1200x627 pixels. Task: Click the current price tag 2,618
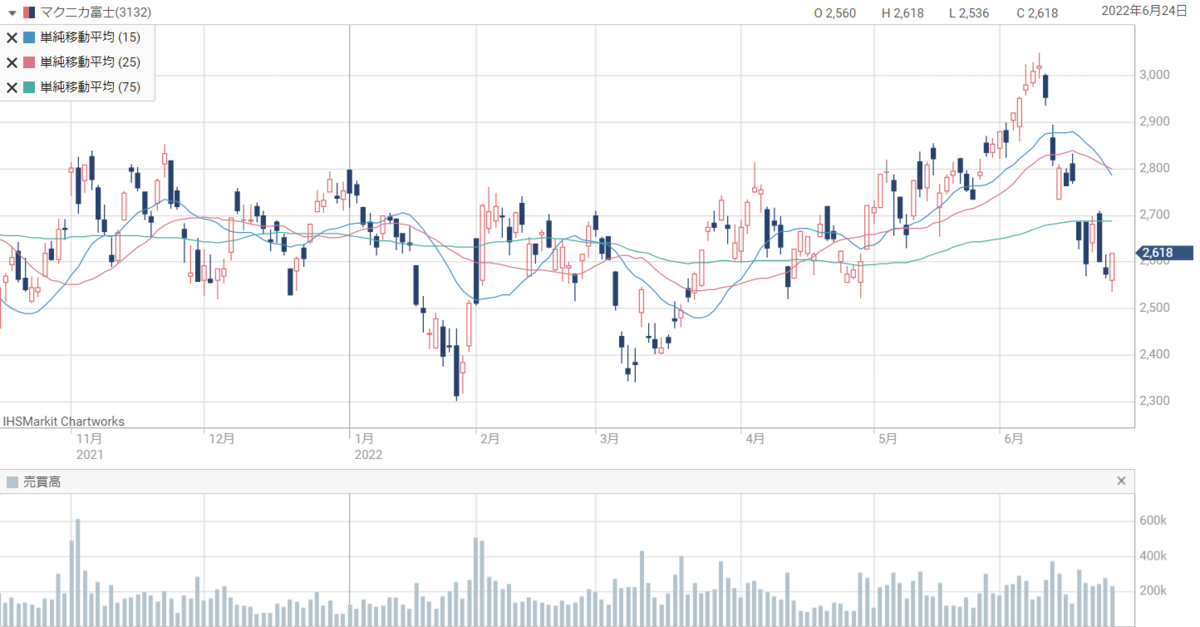(x=1165, y=253)
